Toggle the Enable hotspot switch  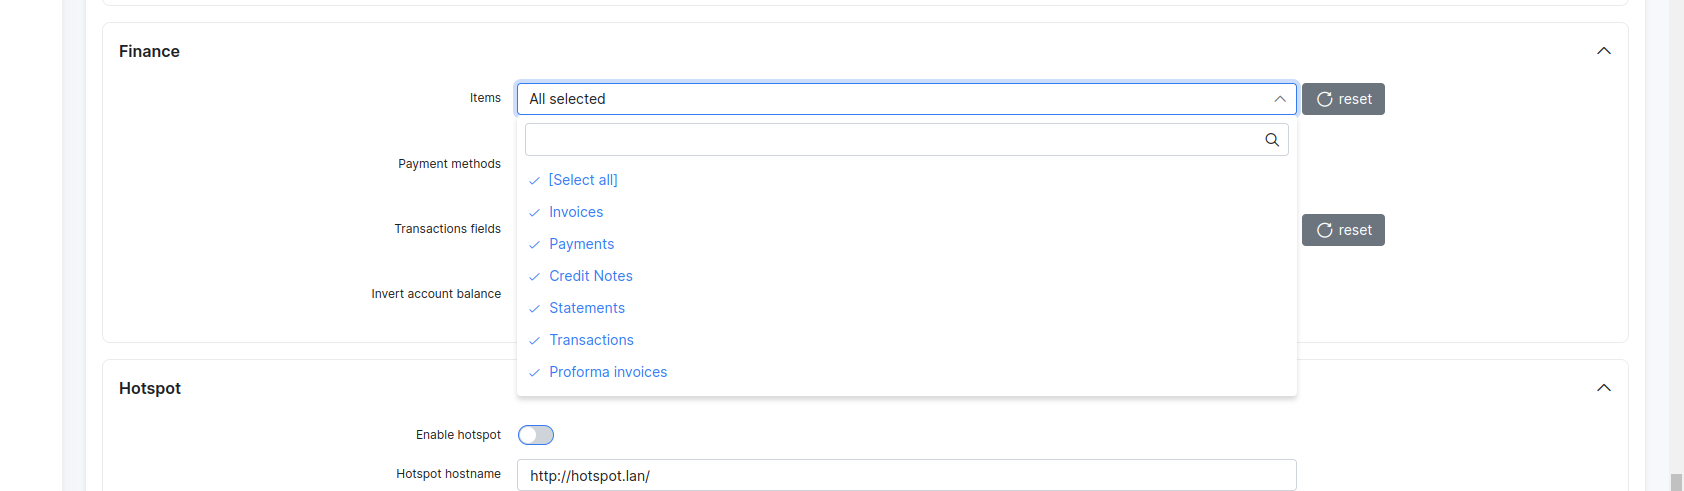pyautogui.click(x=536, y=435)
